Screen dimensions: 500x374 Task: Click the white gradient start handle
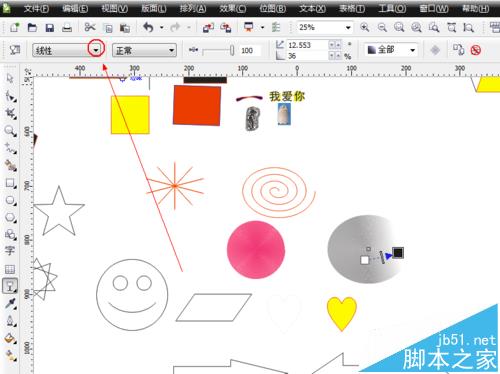point(365,260)
